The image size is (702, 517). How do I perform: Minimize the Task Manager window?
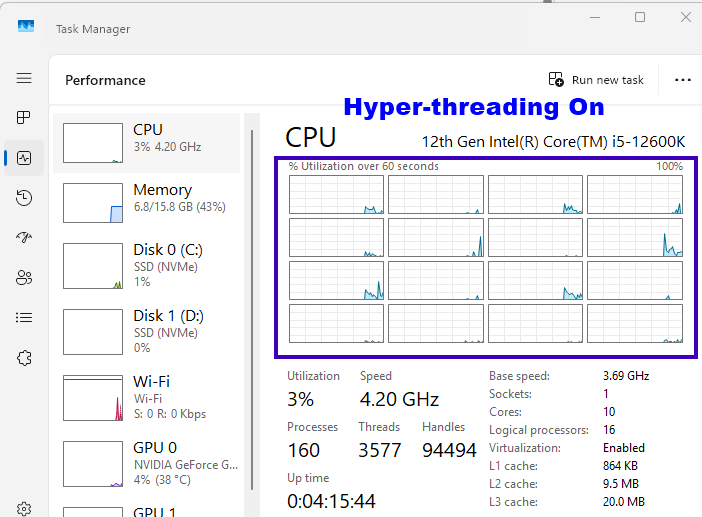pyautogui.click(x=595, y=17)
